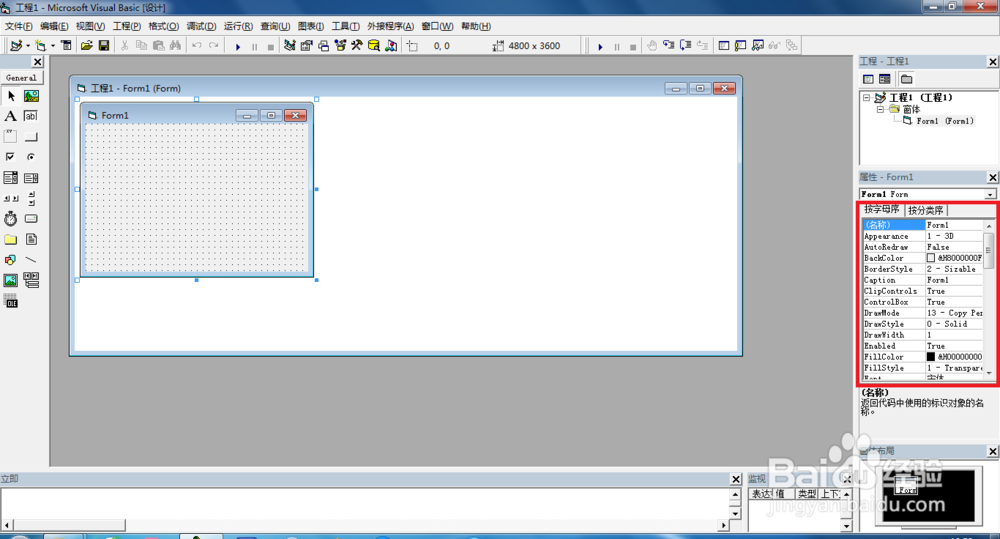Screen dimensions: 1000x539
Task: Select the ListBox control tool
Action: click(x=31, y=178)
